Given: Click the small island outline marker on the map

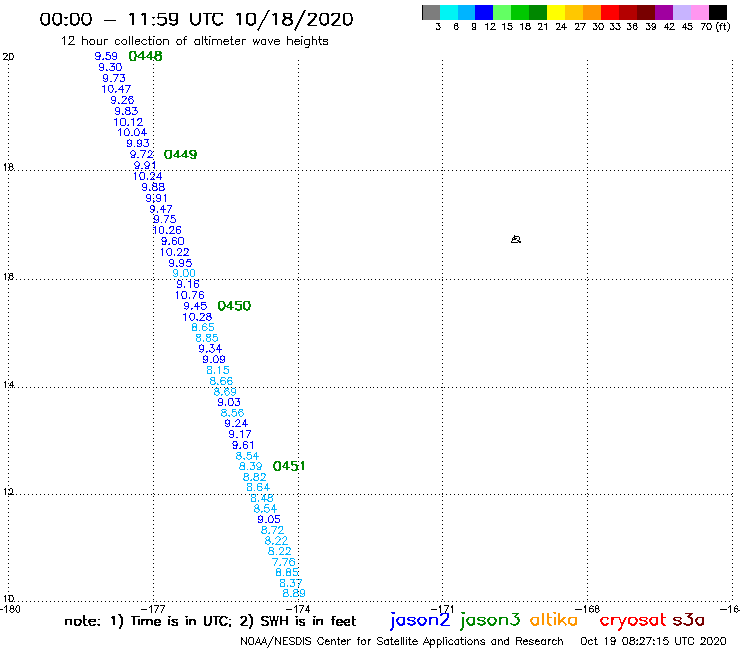Looking at the screenshot, I should point(516,239).
